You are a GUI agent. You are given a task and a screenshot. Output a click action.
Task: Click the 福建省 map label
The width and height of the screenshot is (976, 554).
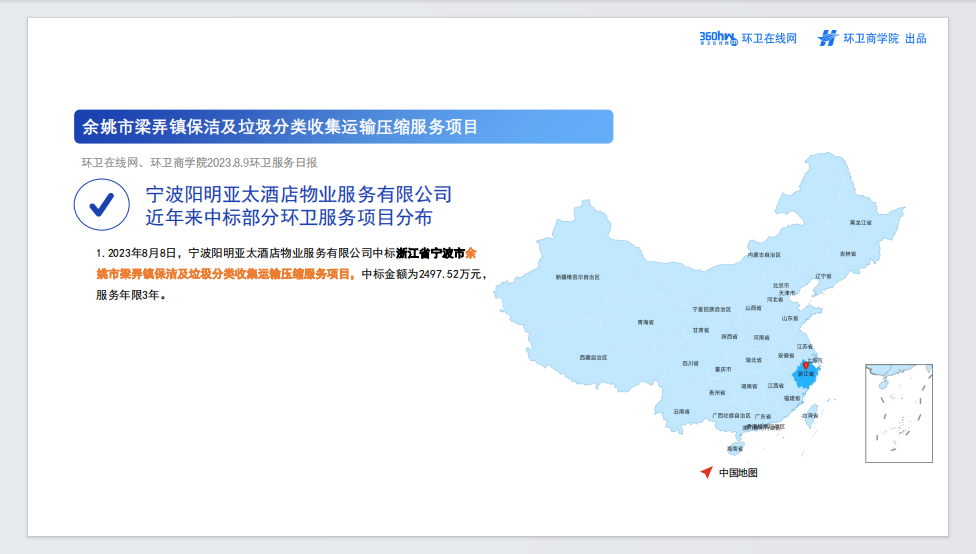792,398
